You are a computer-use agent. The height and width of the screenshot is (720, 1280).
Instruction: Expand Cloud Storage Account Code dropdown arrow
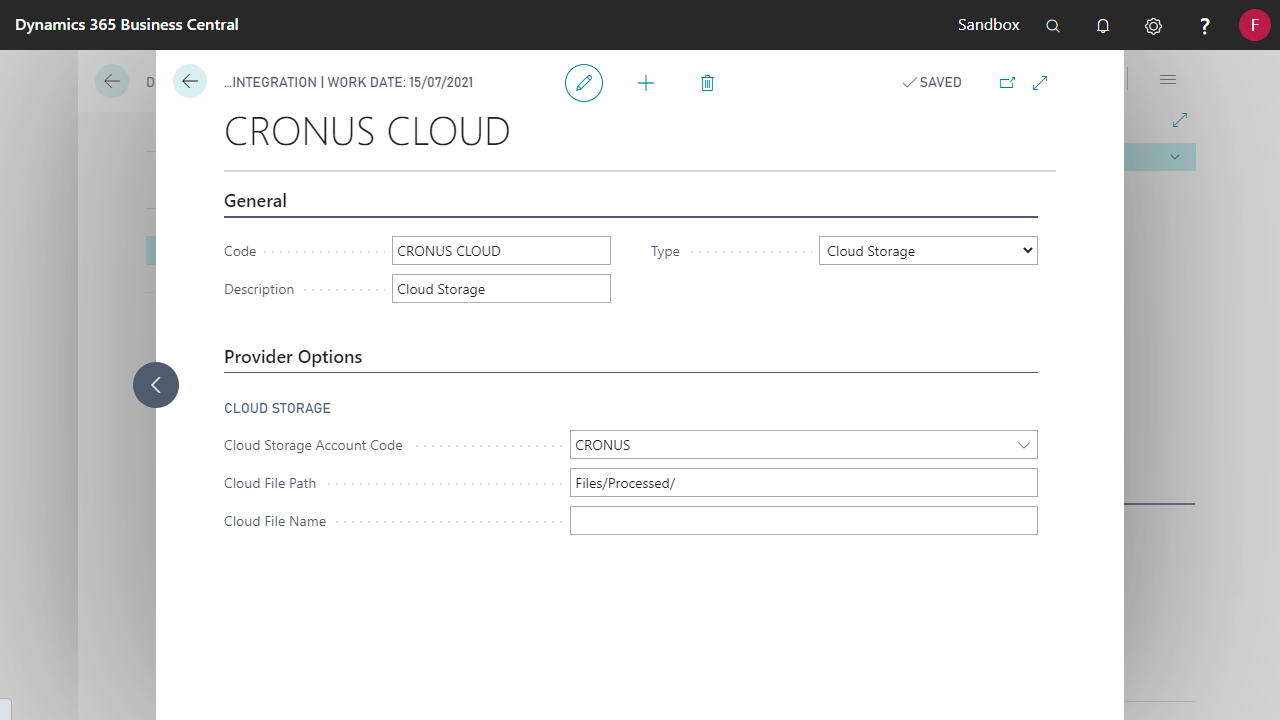(x=1024, y=445)
